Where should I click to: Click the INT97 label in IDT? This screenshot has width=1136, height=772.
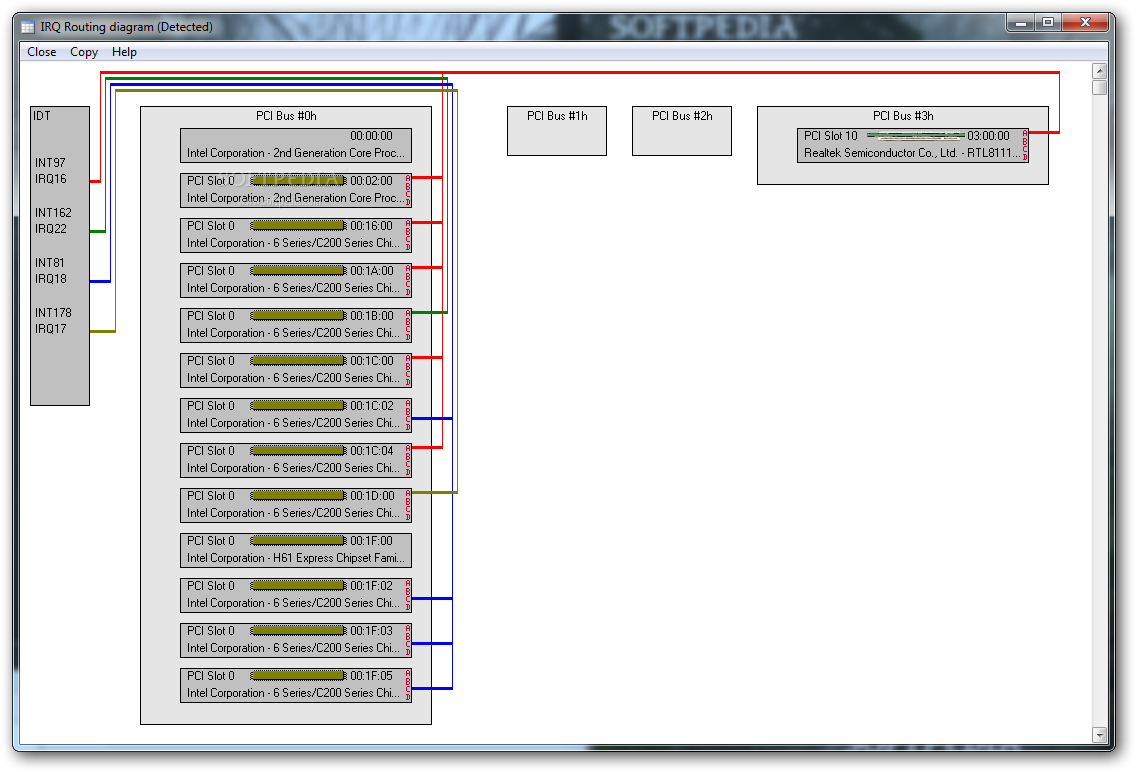[x=50, y=163]
